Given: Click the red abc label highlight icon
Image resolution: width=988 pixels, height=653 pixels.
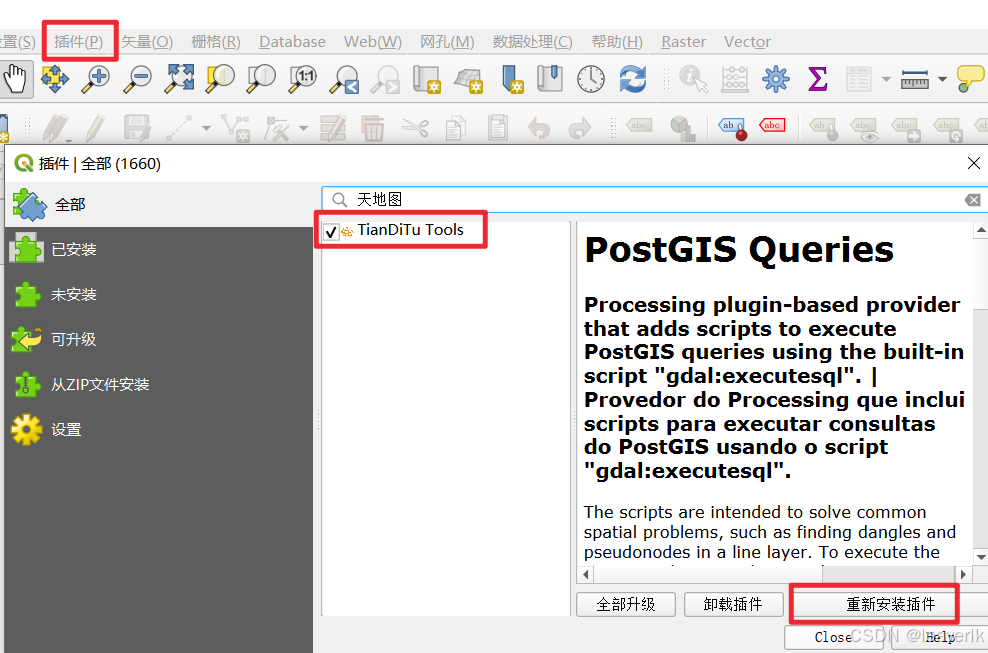Looking at the screenshot, I should pyautogui.click(x=772, y=125).
